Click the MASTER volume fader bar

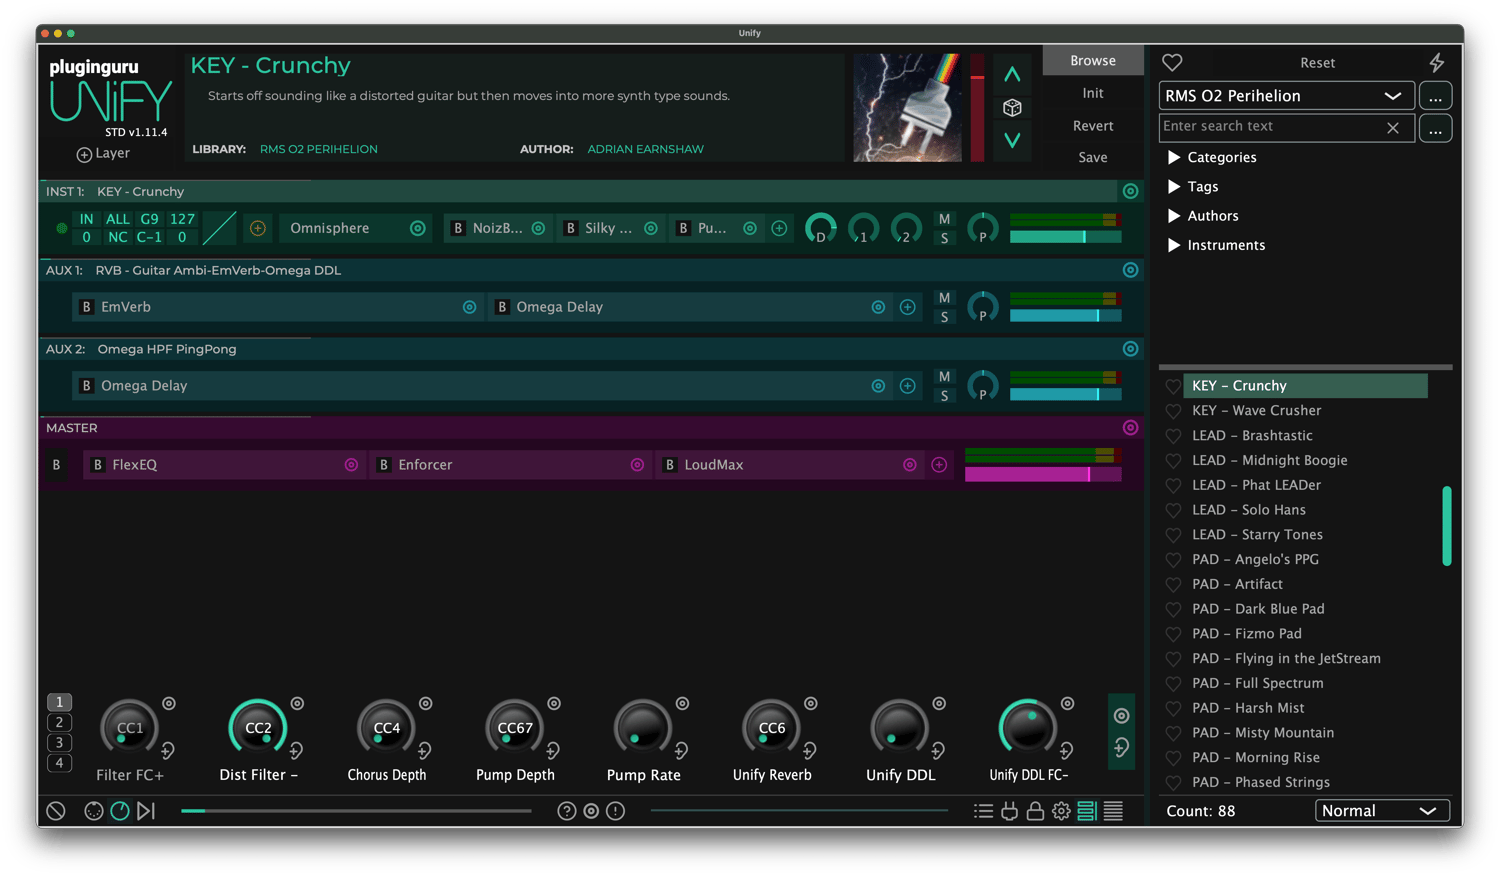[1042, 475]
